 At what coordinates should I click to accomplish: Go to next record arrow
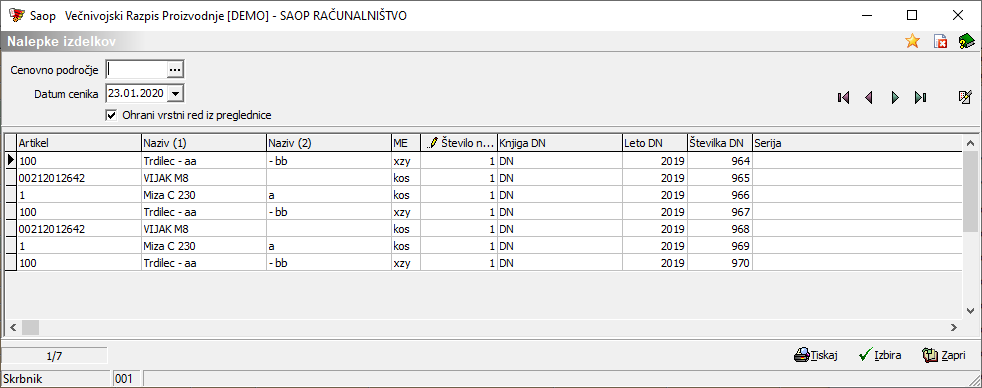[895, 98]
